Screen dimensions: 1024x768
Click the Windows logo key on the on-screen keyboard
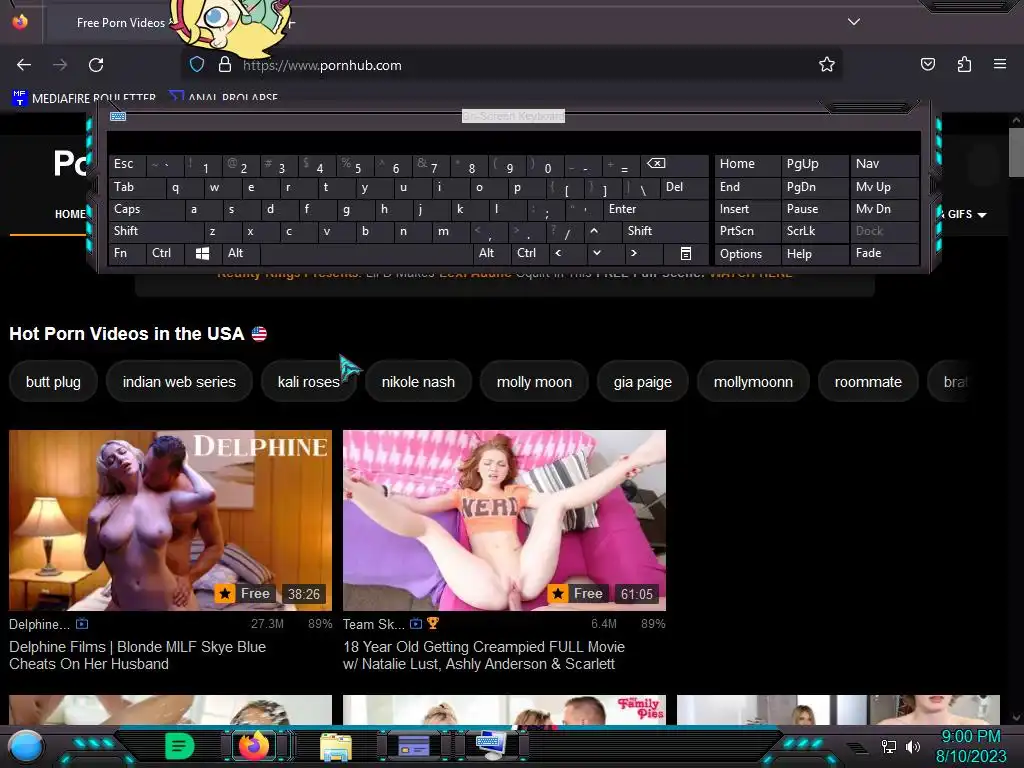(202, 253)
